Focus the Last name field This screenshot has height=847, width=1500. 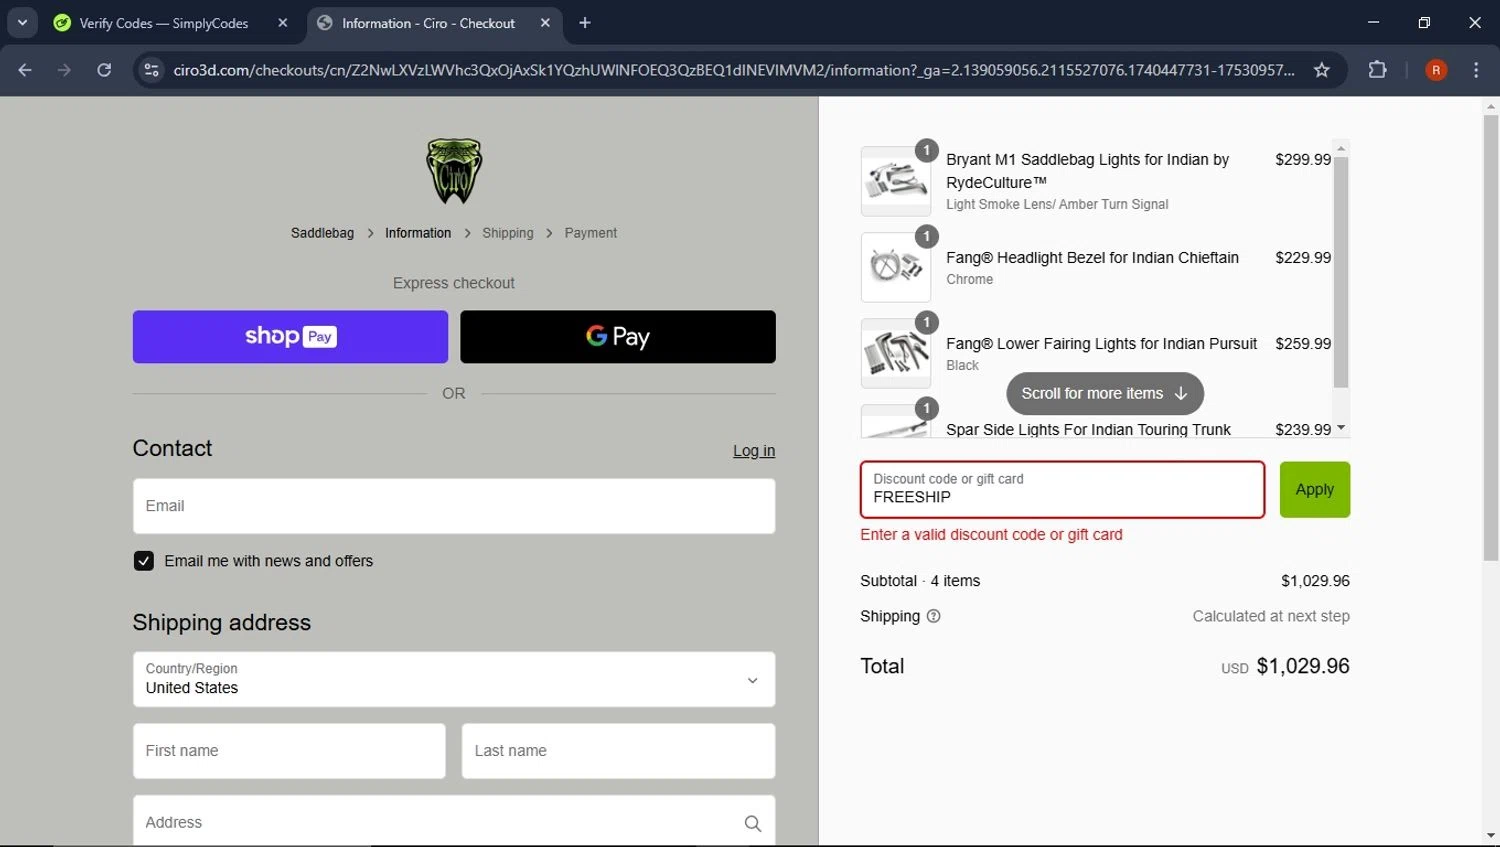618,751
